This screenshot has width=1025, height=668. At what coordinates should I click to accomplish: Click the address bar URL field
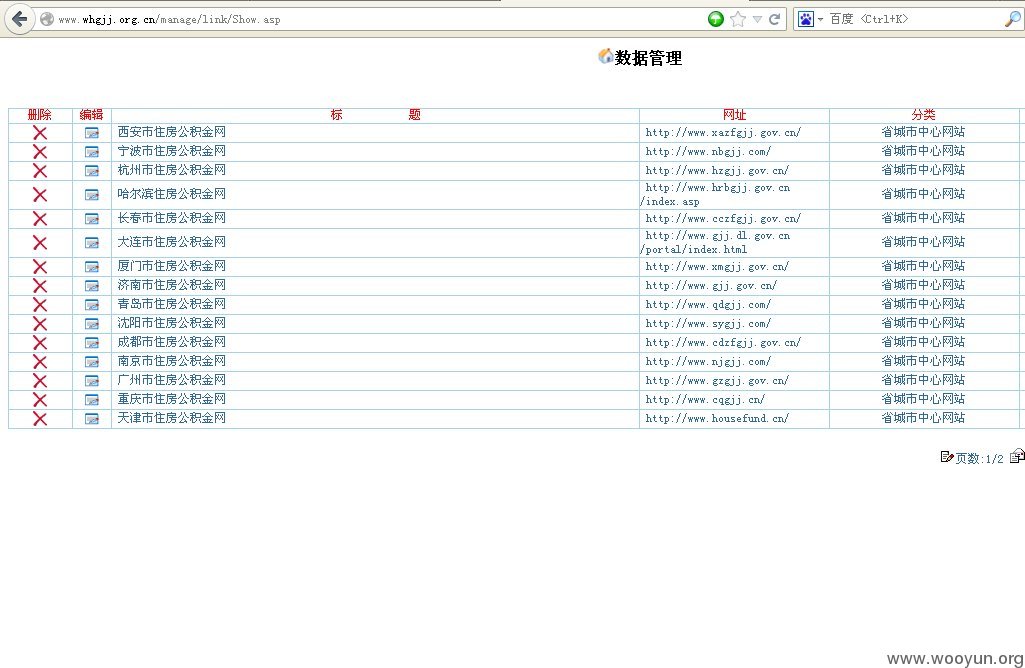click(373, 19)
